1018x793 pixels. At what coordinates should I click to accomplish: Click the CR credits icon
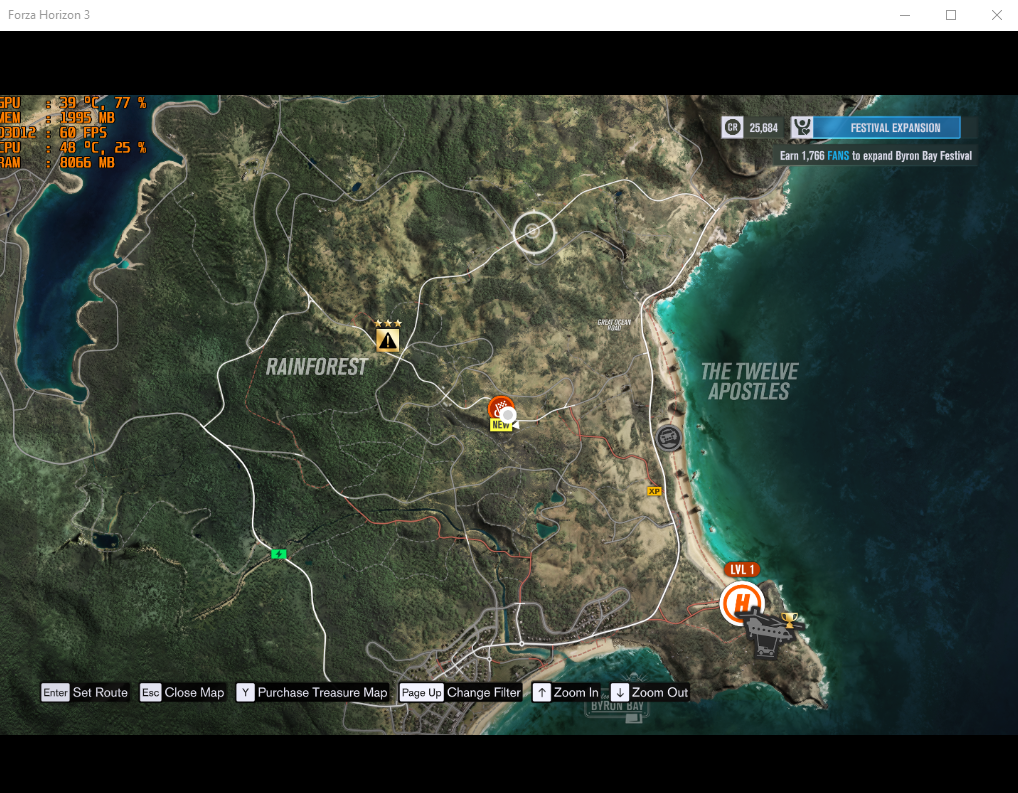pos(732,128)
